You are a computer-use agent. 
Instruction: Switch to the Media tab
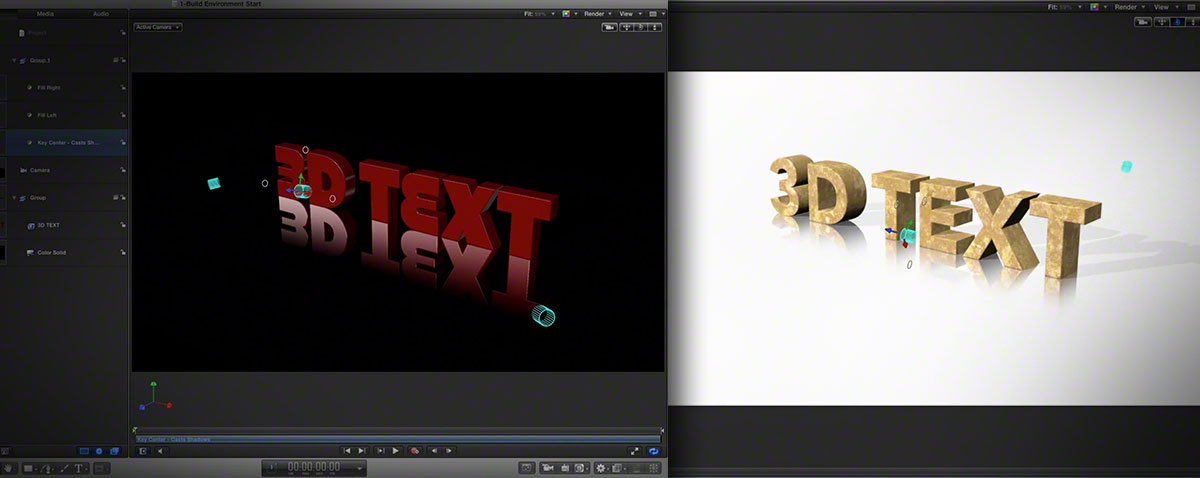(x=45, y=14)
